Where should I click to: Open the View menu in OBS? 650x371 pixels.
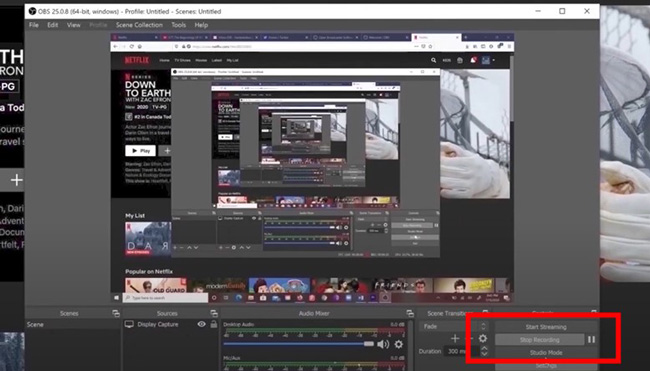[x=73, y=25]
